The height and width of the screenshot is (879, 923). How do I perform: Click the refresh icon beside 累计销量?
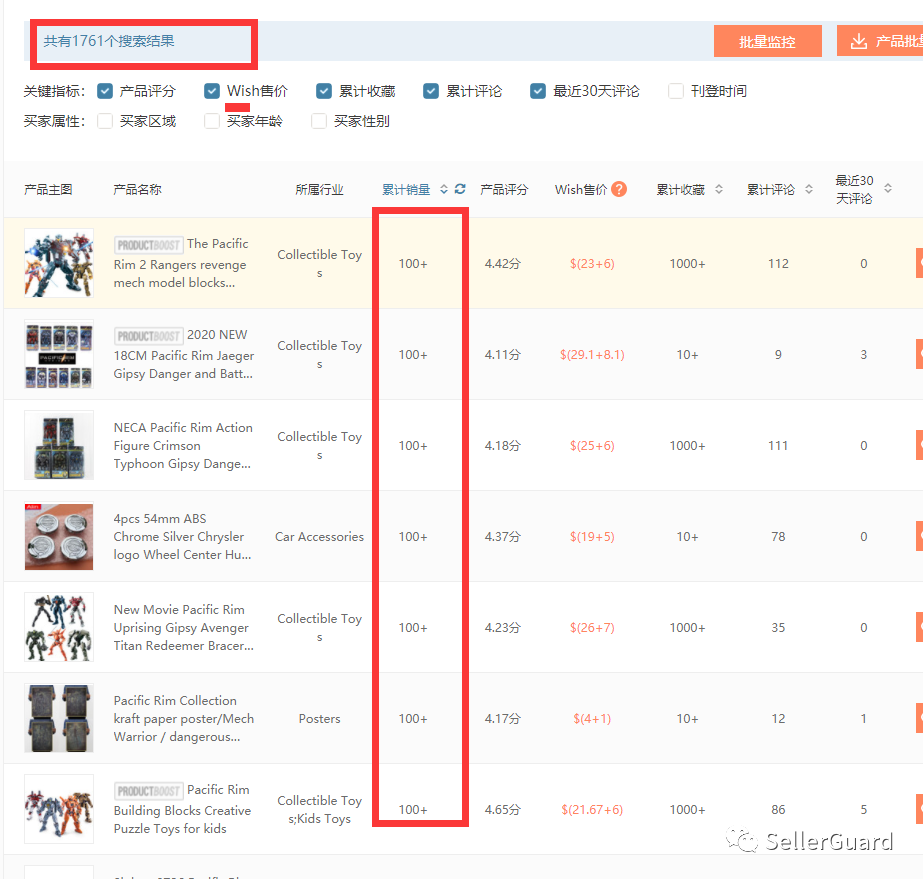click(460, 189)
